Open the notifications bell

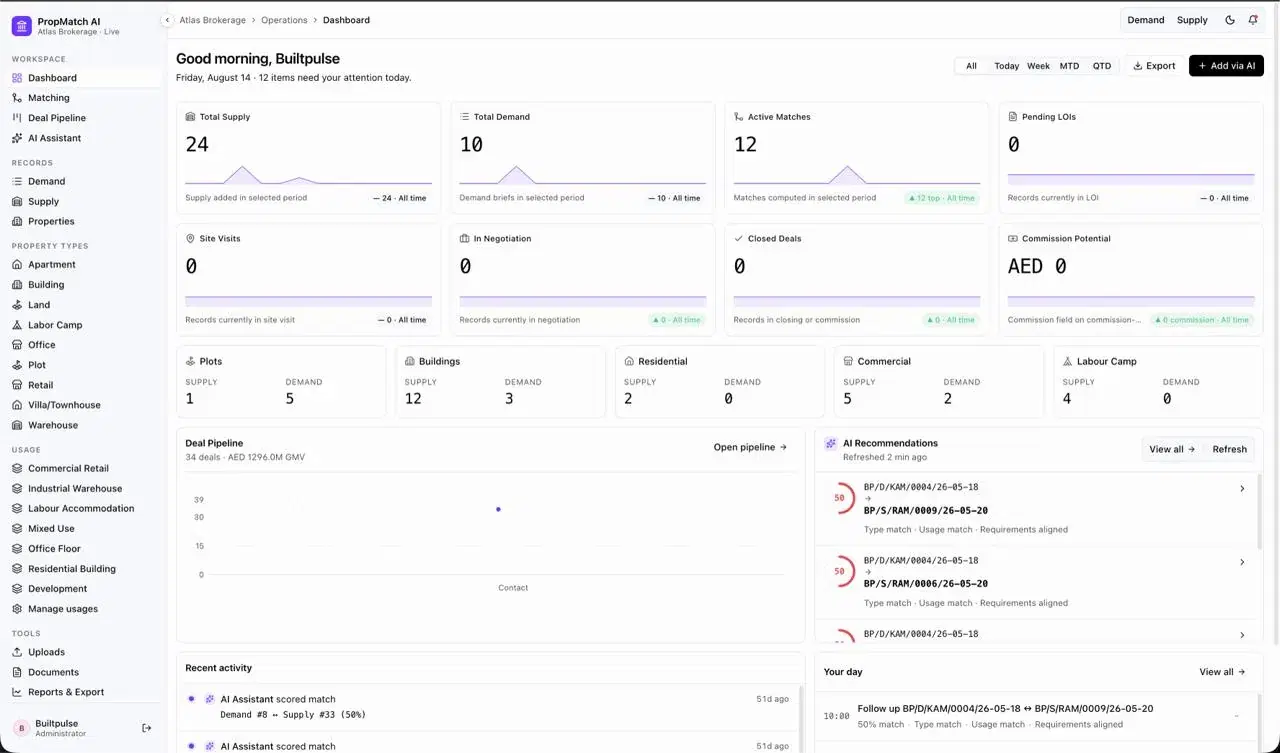click(x=1254, y=20)
